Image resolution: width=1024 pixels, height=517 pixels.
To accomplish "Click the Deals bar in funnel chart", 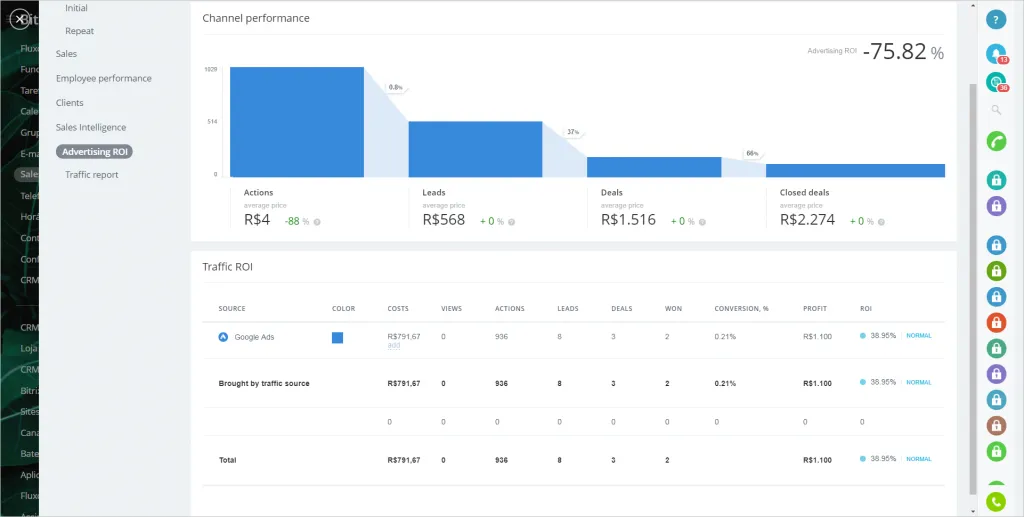I will (x=654, y=167).
